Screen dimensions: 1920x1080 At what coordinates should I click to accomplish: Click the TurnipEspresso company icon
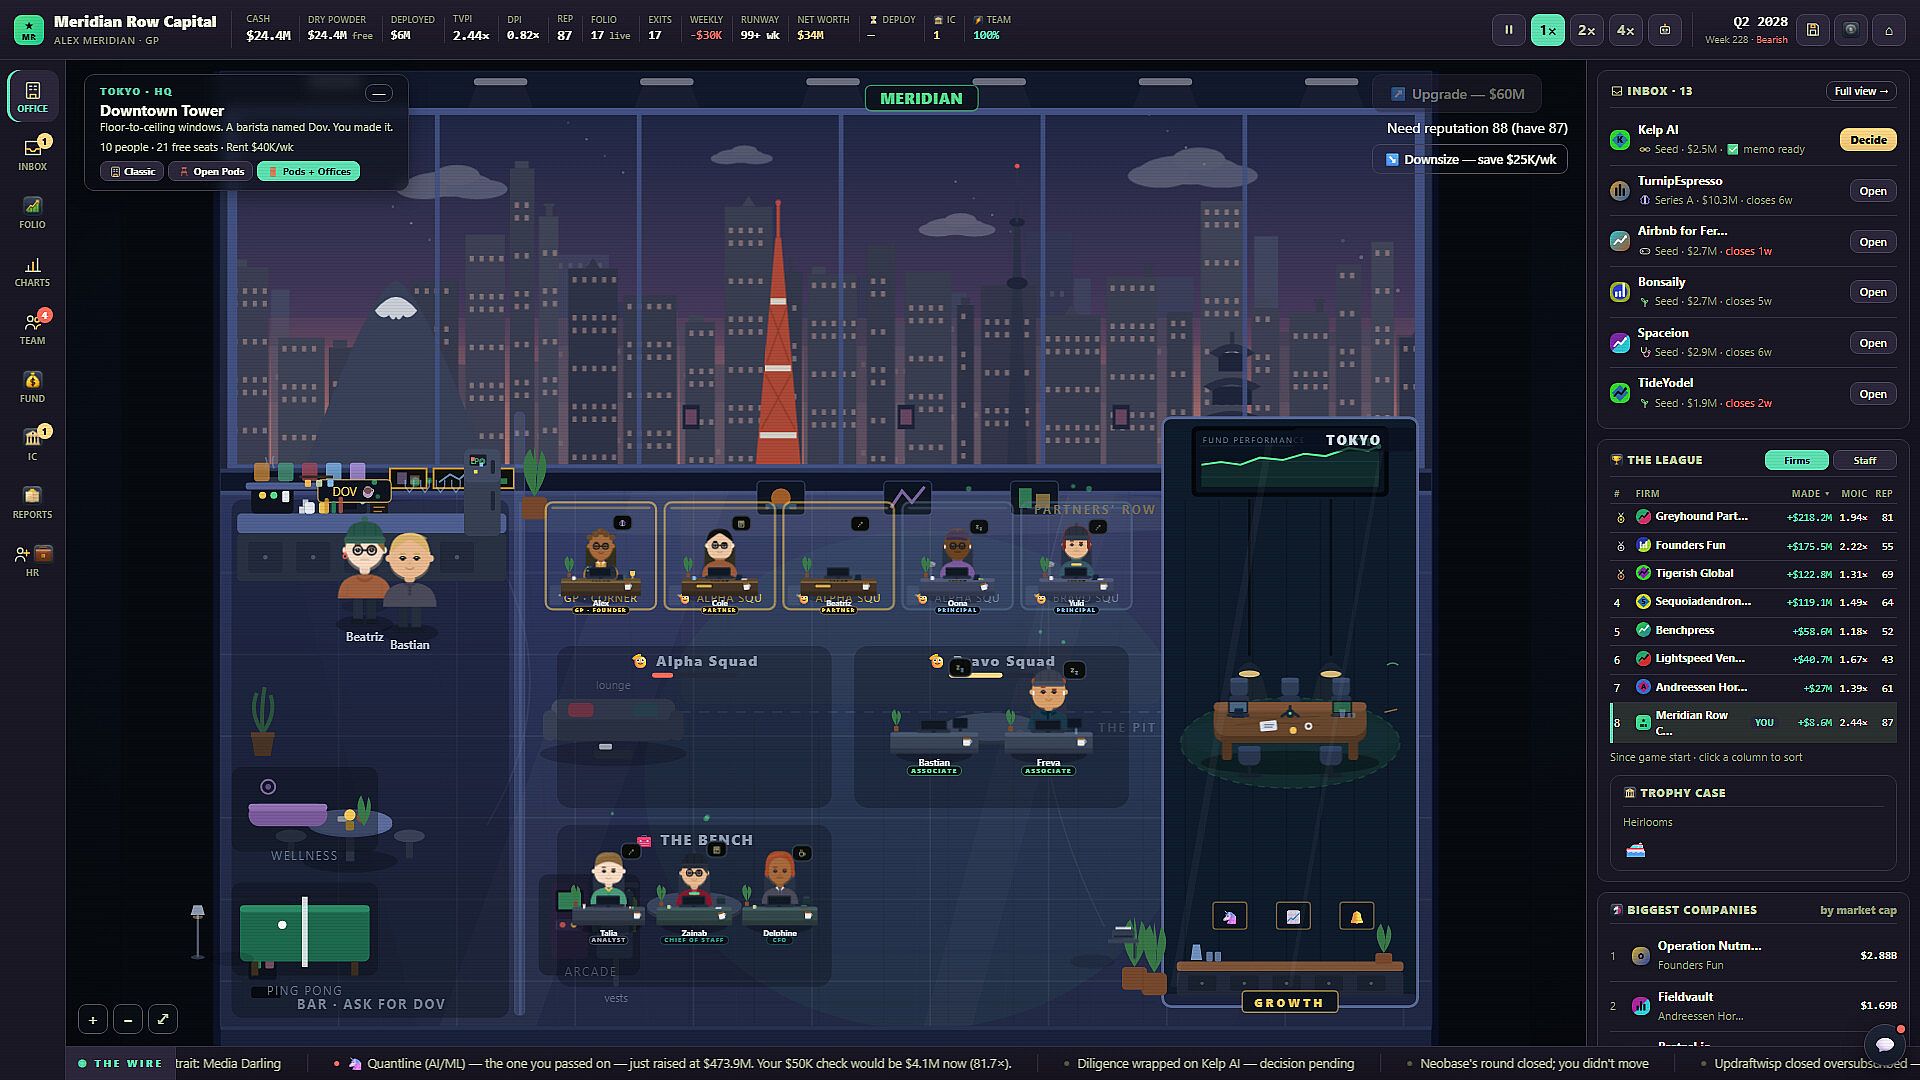point(1620,190)
